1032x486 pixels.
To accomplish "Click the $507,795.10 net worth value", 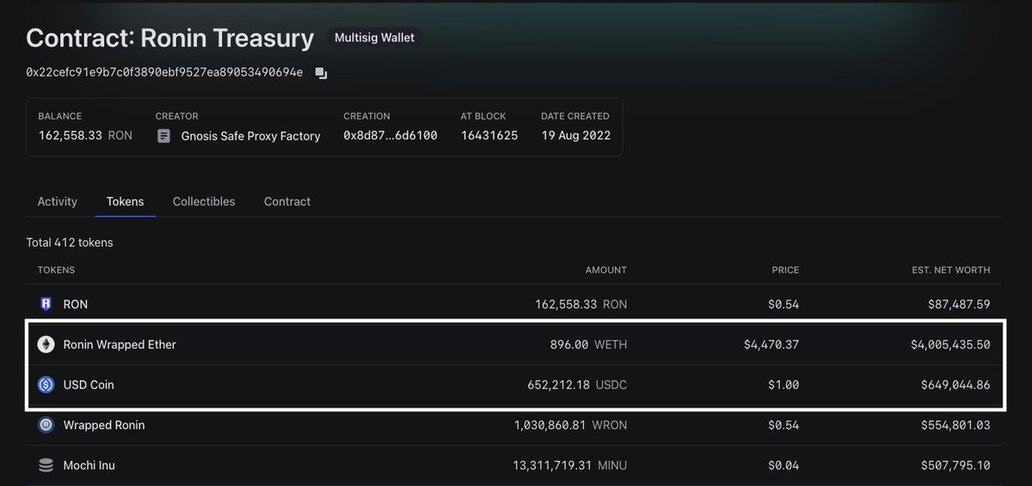I will 956,466.
